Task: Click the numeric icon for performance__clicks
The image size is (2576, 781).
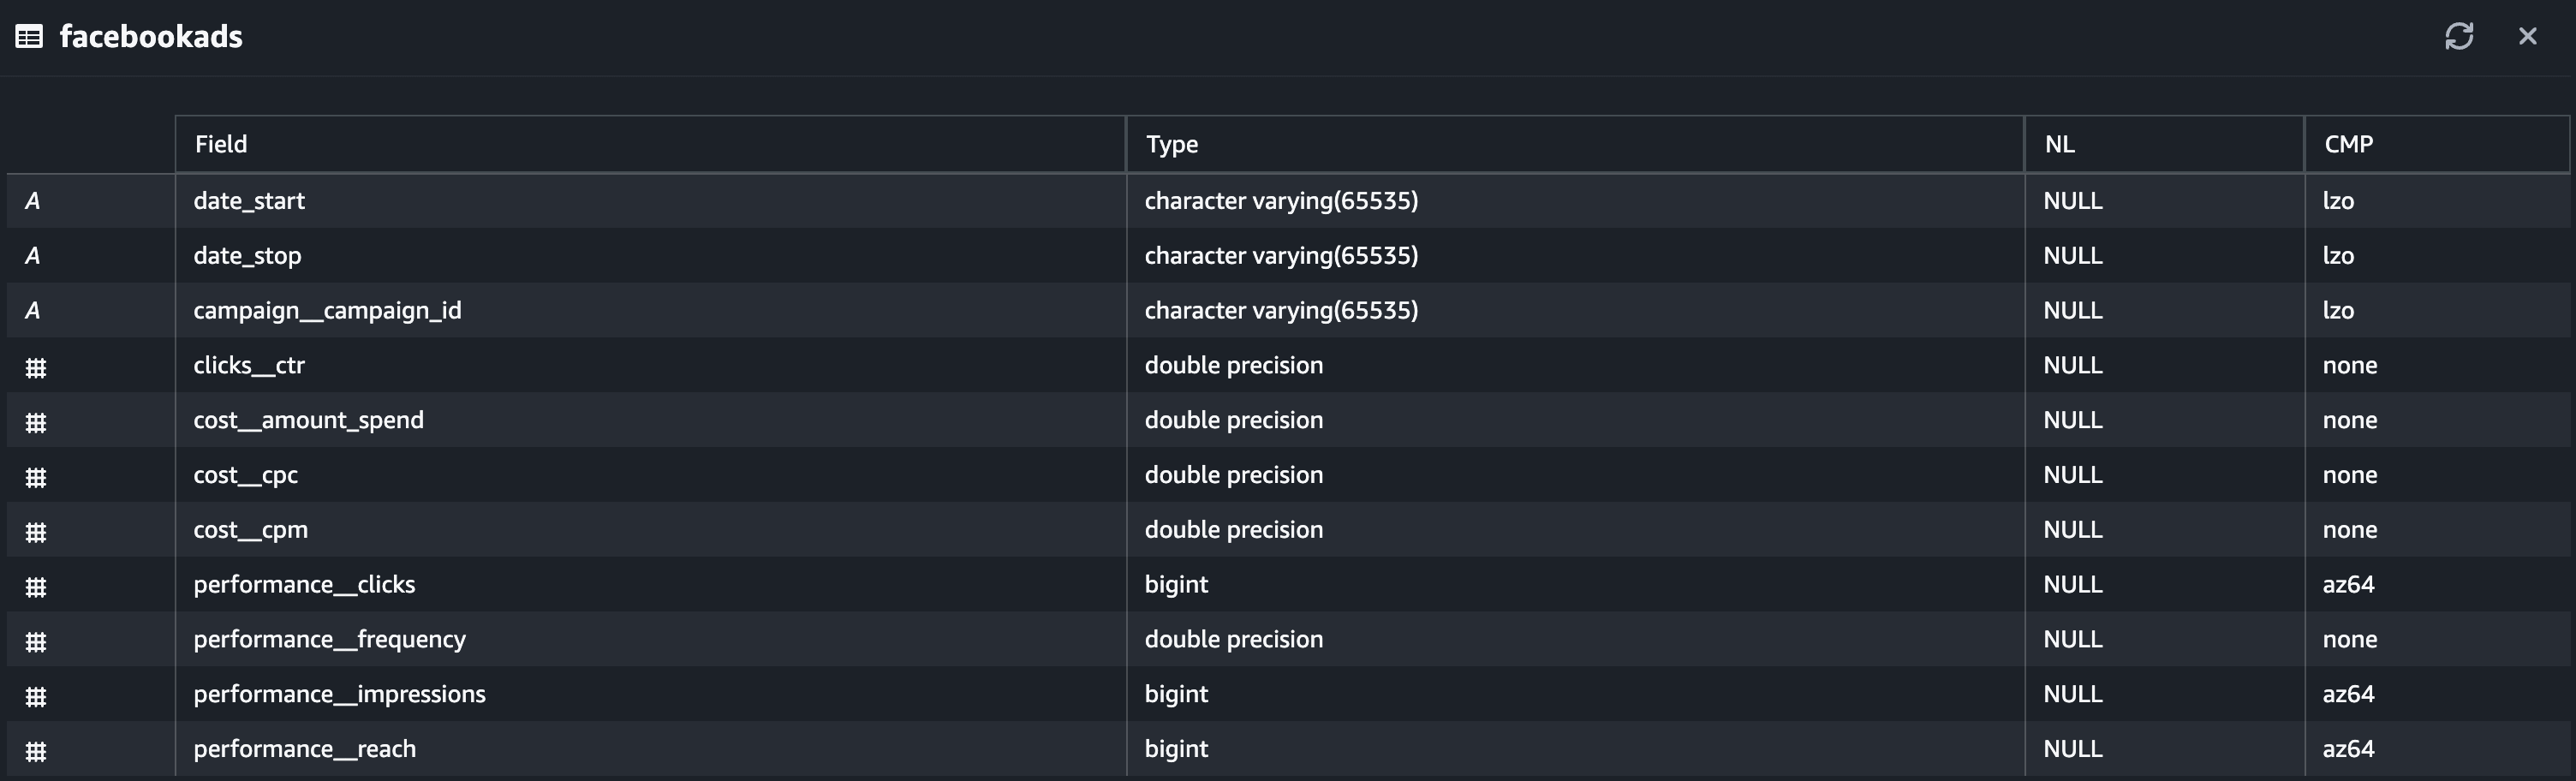Action: [36, 587]
